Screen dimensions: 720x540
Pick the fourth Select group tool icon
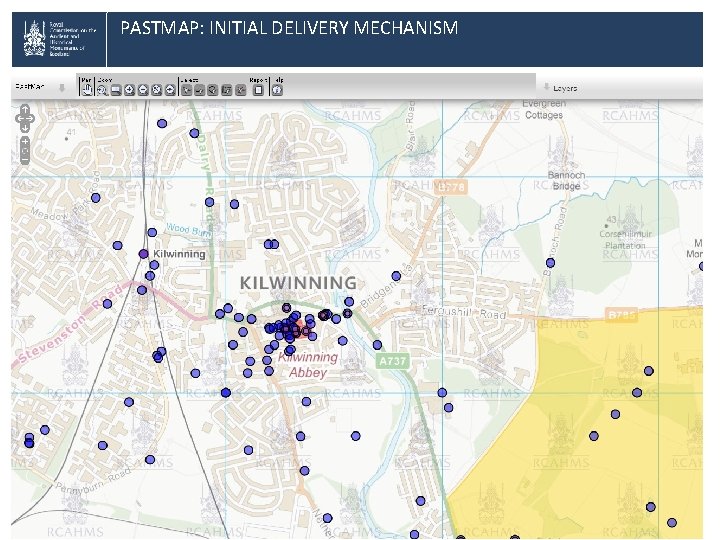(226, 90)
